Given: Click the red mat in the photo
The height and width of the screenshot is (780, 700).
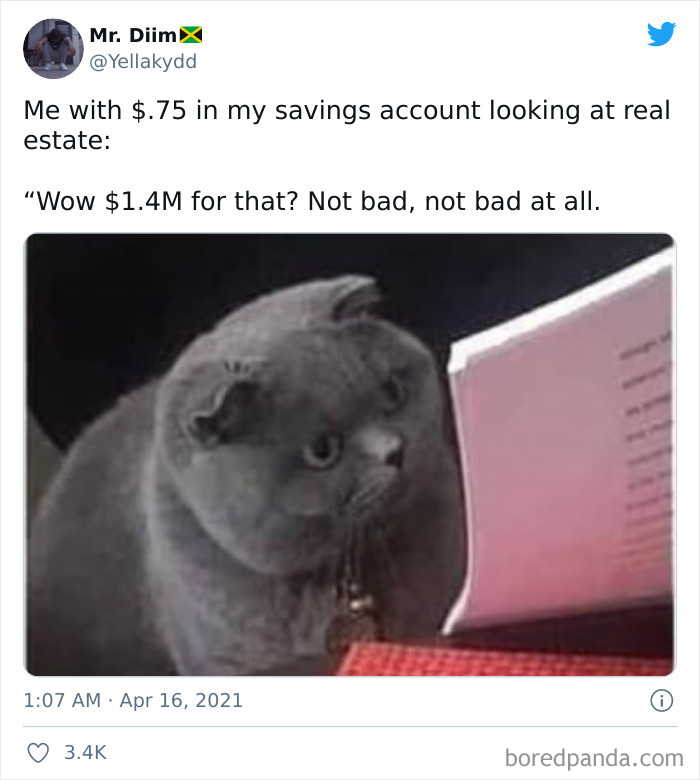Looking at the screenshot, I should 505,658.
